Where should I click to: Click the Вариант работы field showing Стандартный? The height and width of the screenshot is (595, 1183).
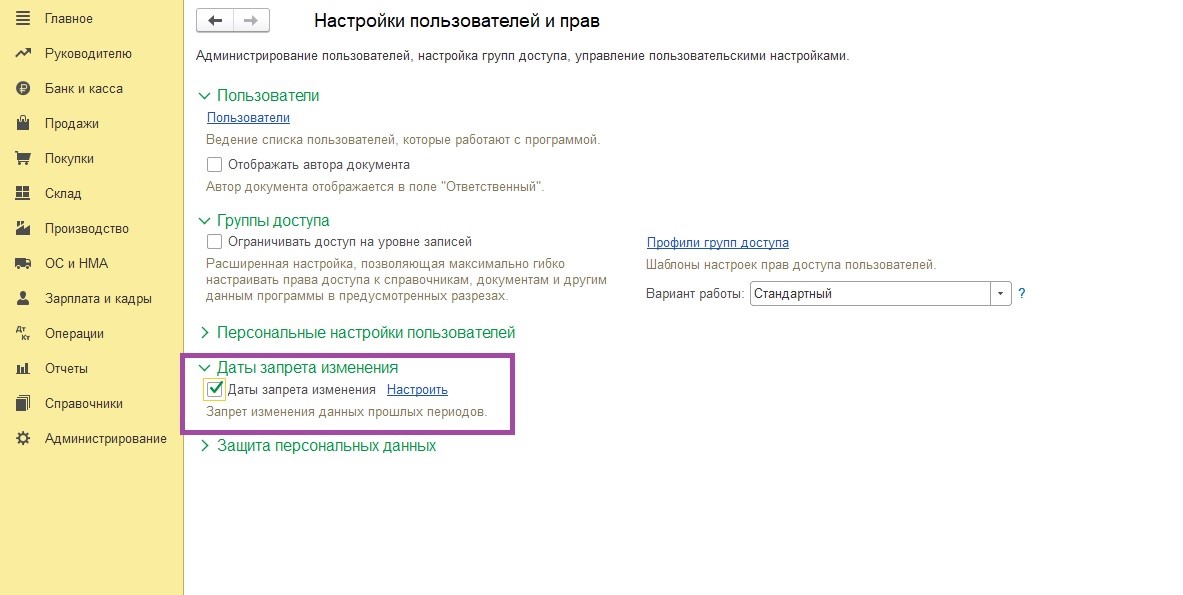coord(870,293)
